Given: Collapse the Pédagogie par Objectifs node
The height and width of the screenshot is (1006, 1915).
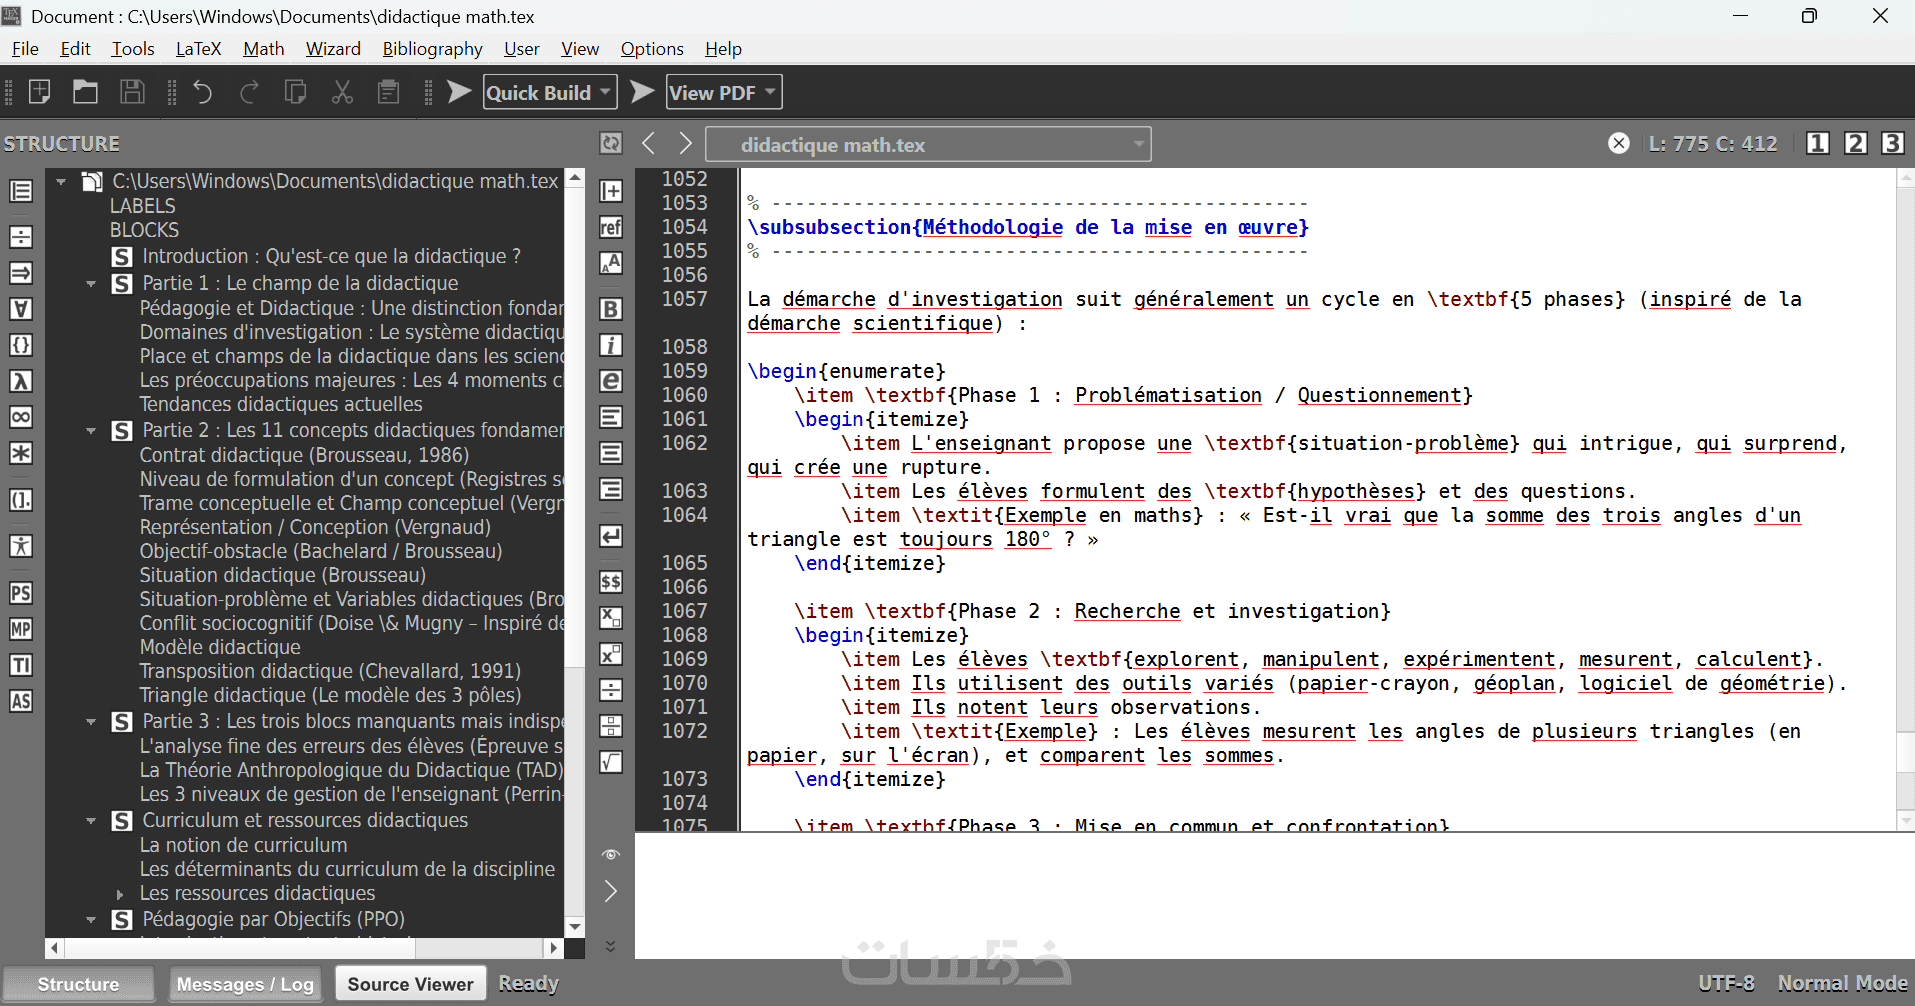Looking at the screenshot, I should pyautogui.click(x=91, y=920).
